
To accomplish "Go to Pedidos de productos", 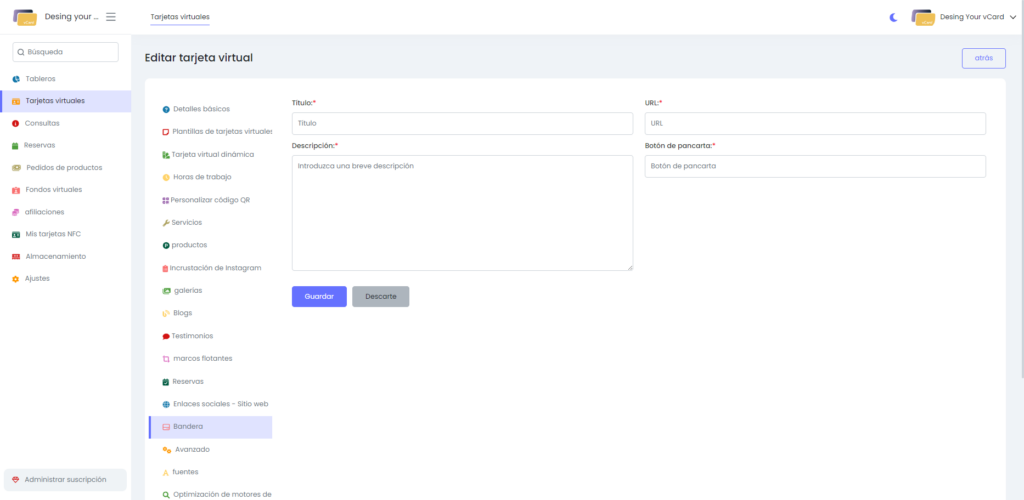I will (x=63, y=167).
